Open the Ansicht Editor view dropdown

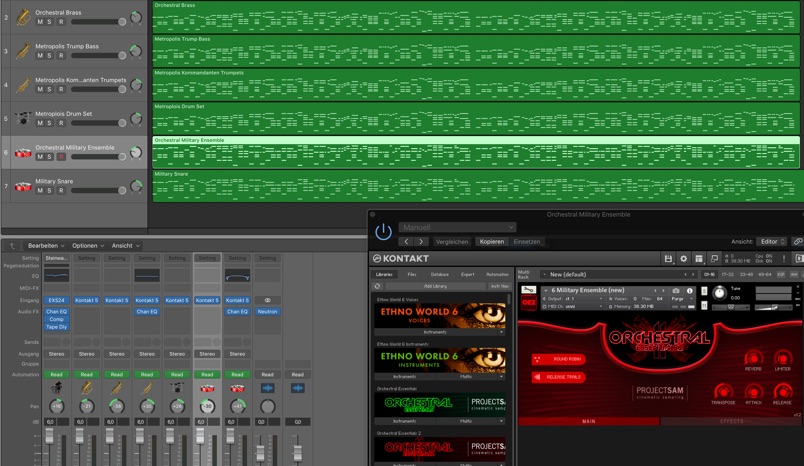[x=772, y=241]
